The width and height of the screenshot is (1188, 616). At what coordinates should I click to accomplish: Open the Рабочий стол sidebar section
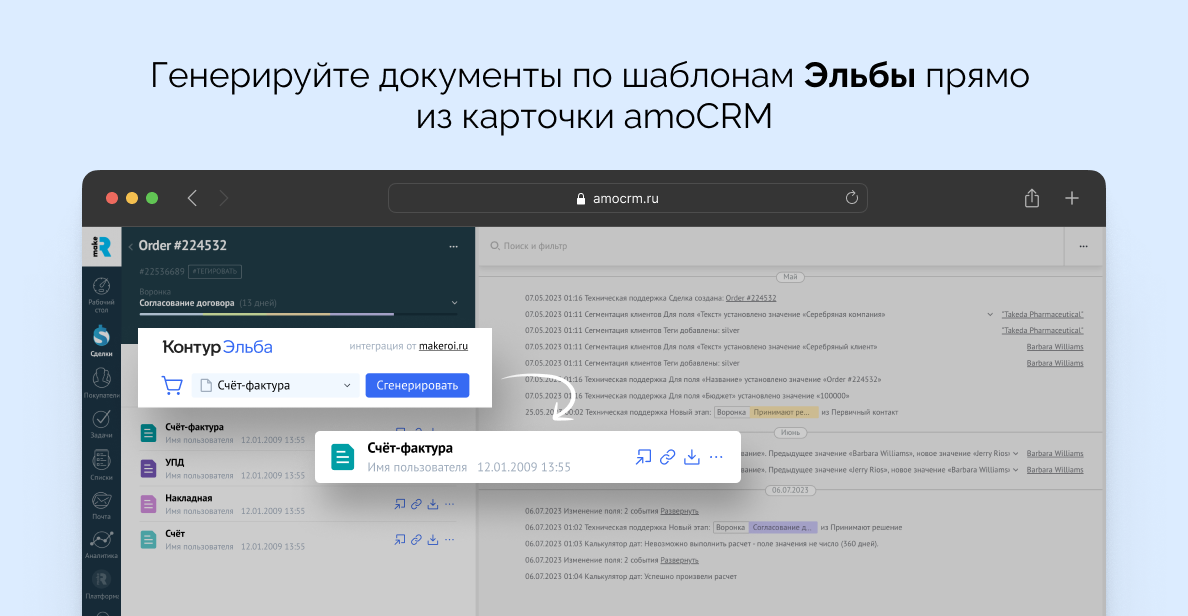click(102, 294)
